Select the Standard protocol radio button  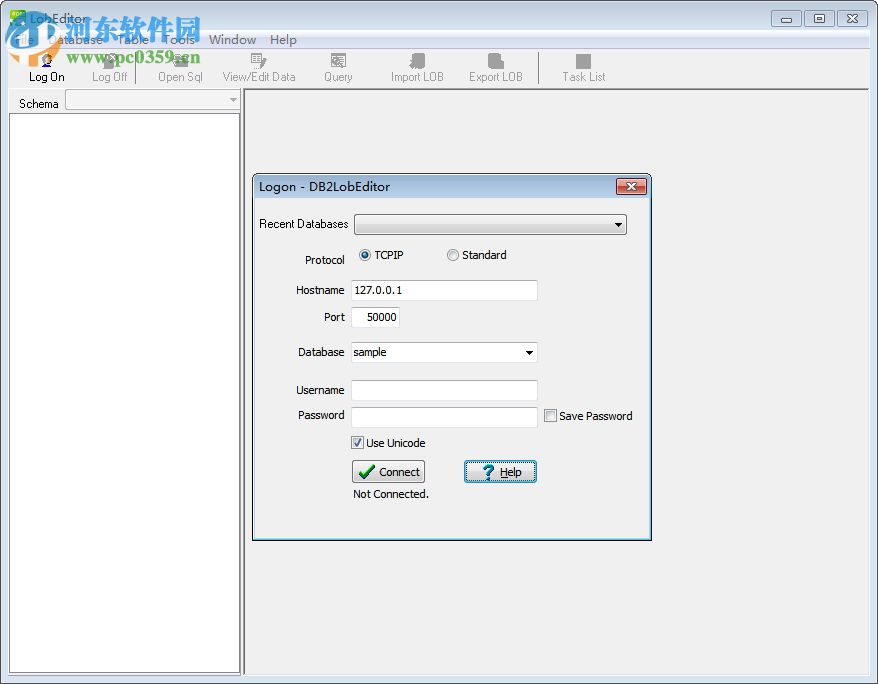pyautogui.click(x=453, y=255)
